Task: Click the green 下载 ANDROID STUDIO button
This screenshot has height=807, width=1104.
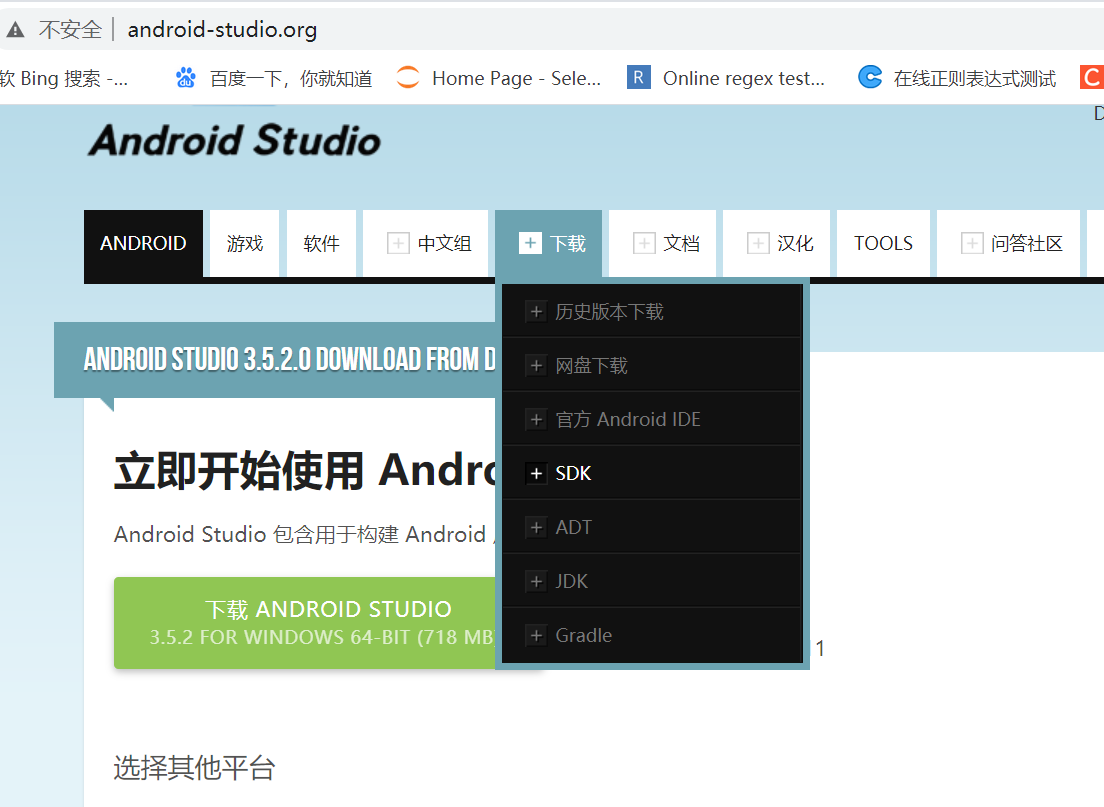Action: coord(306,623)
